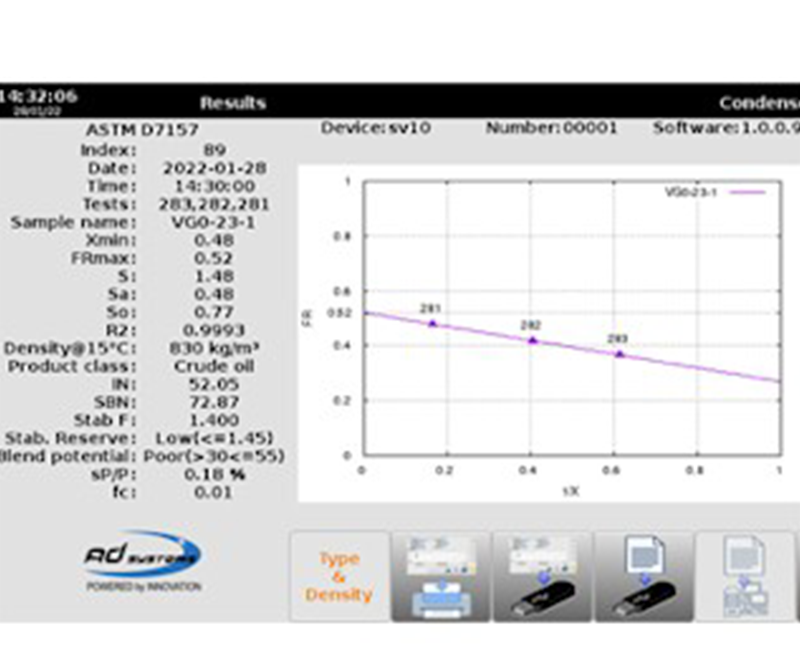
Task: Export document to network icon
Action: 746,577
